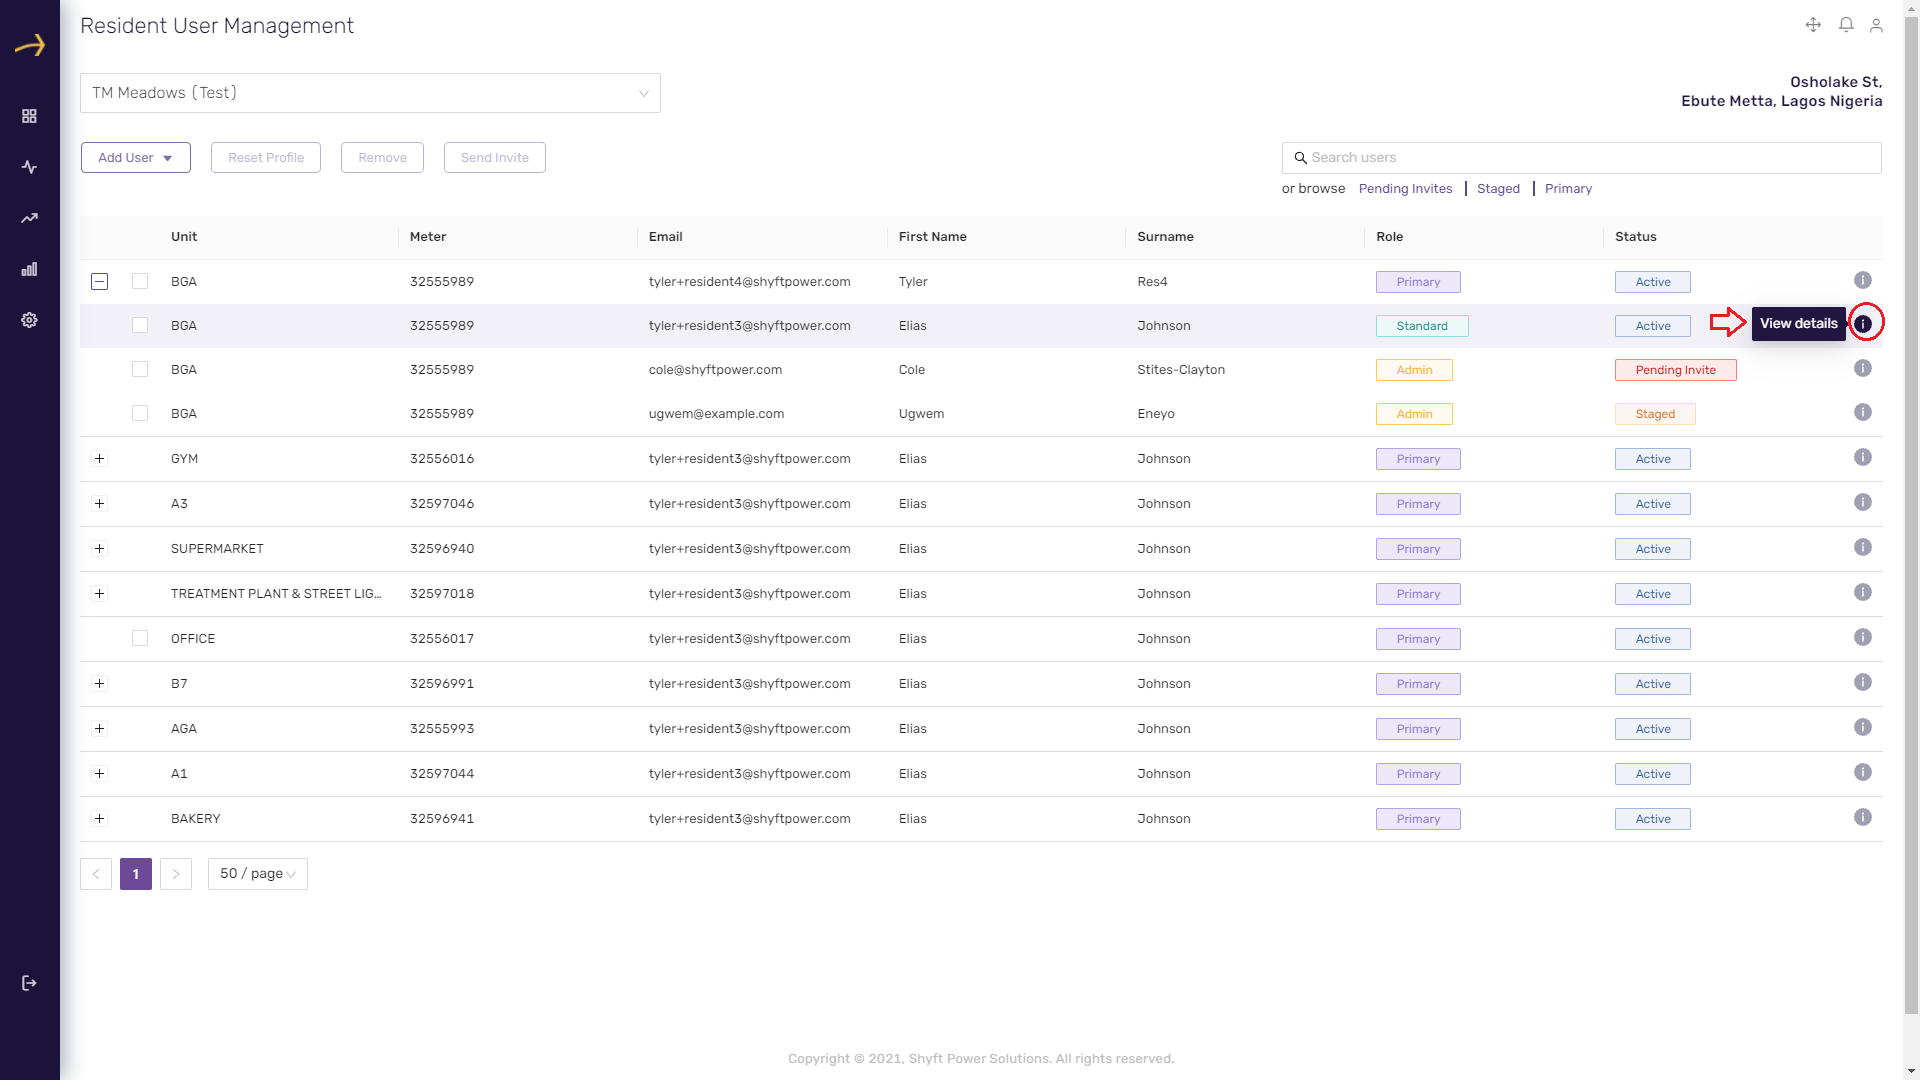Image resolution: width=1920 pixels, height=1080 pixels.
Task: Expand the SUPERMARKET unit row
Action: [99, 549]
